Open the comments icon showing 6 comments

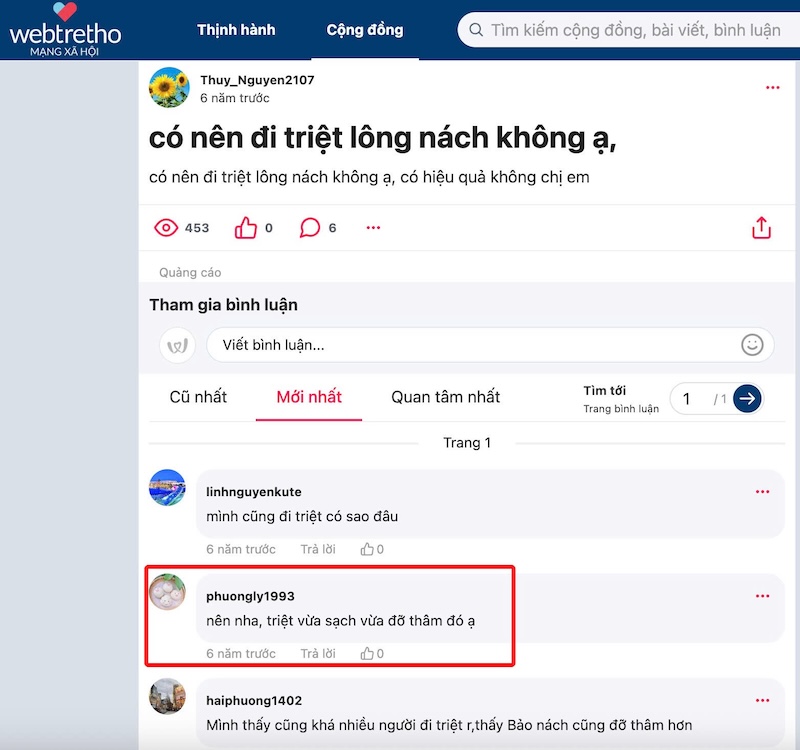point(310,227)
